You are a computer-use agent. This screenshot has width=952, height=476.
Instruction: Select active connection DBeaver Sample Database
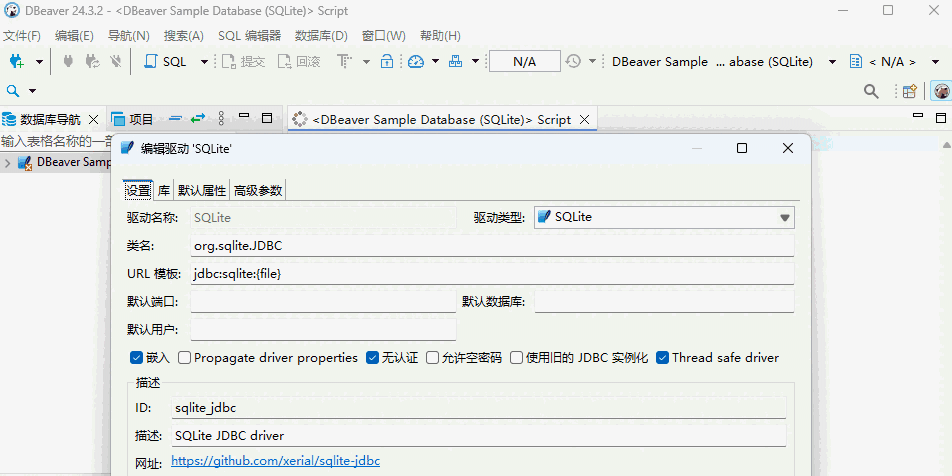point(712,62)
